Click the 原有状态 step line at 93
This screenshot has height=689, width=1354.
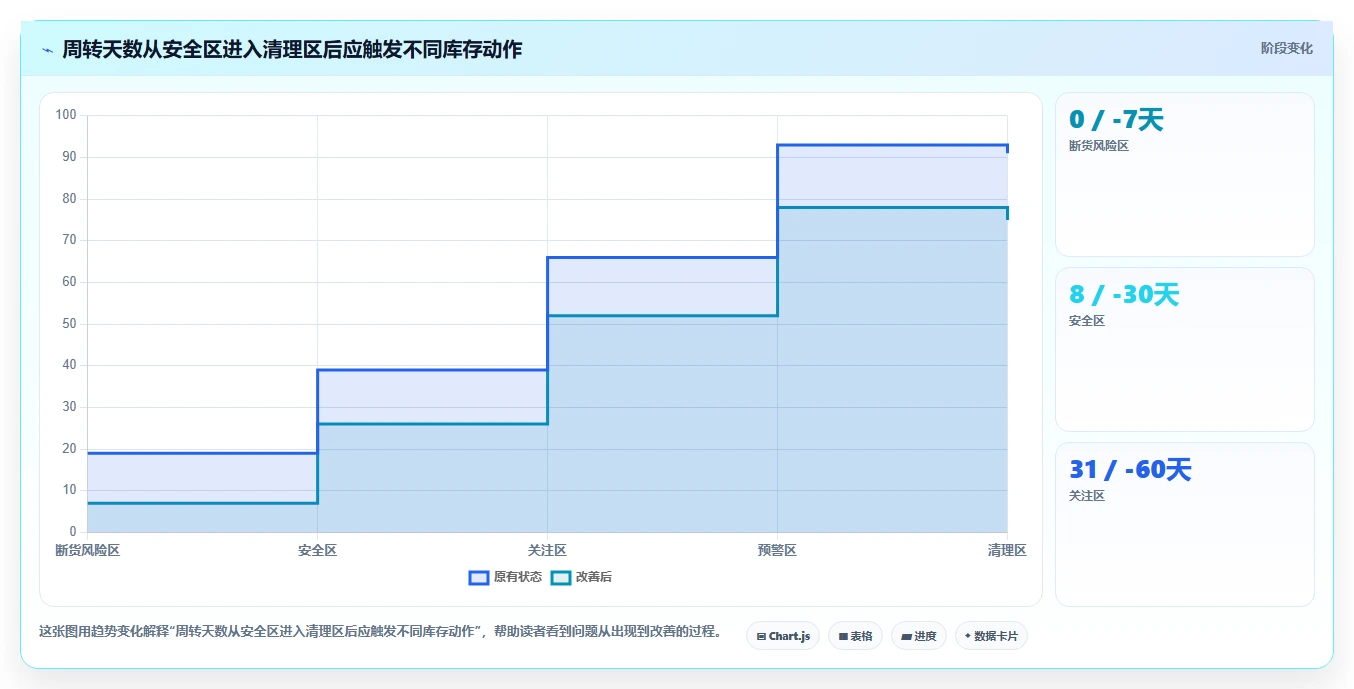pos(892,145)
